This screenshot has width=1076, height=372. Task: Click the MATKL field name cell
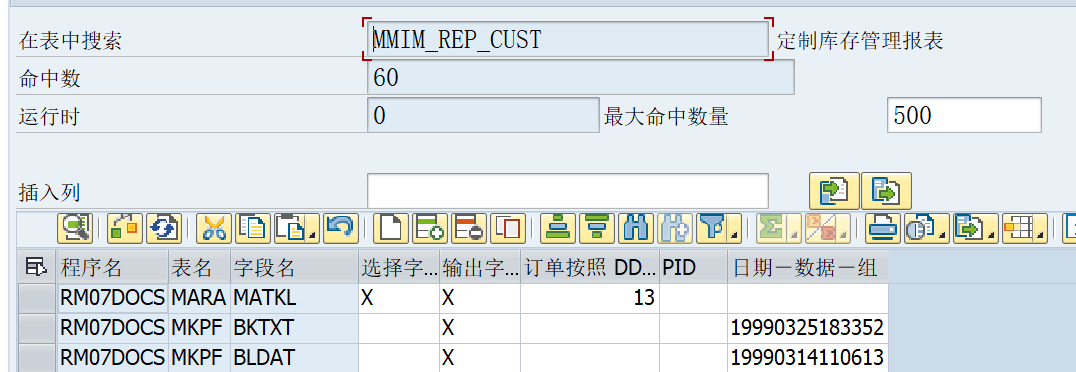[x=294, y=298]
